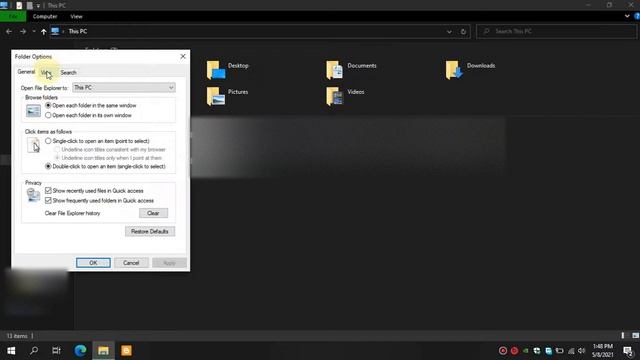
Task: Open the Desktop folder icon
Action: coord(216,70)
